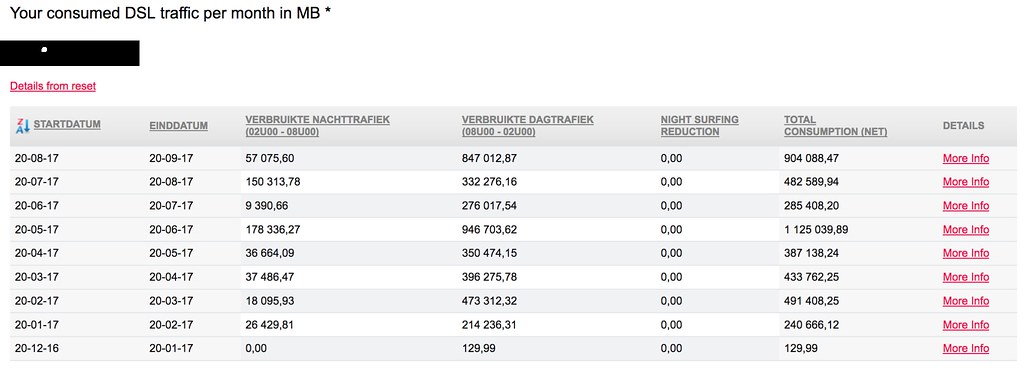This screenshot has width=1024, height=368.
Task: Click the blacked-out account name box
Action: [x=69, y=53]
